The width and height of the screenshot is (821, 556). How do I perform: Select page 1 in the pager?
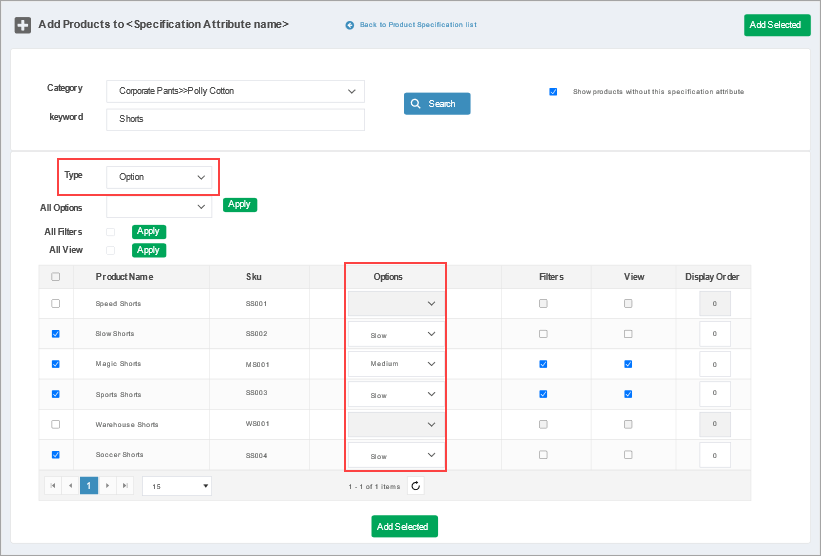89,486
